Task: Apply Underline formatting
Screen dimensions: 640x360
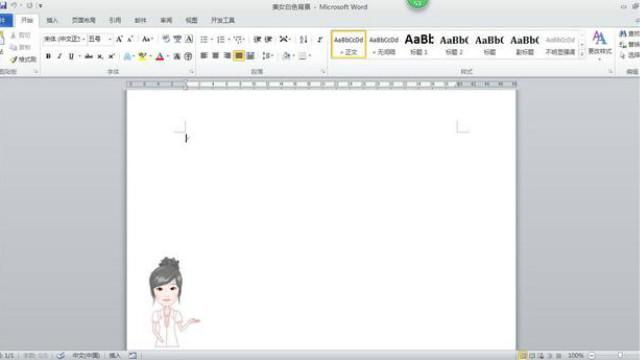Action: click(71, 56)
